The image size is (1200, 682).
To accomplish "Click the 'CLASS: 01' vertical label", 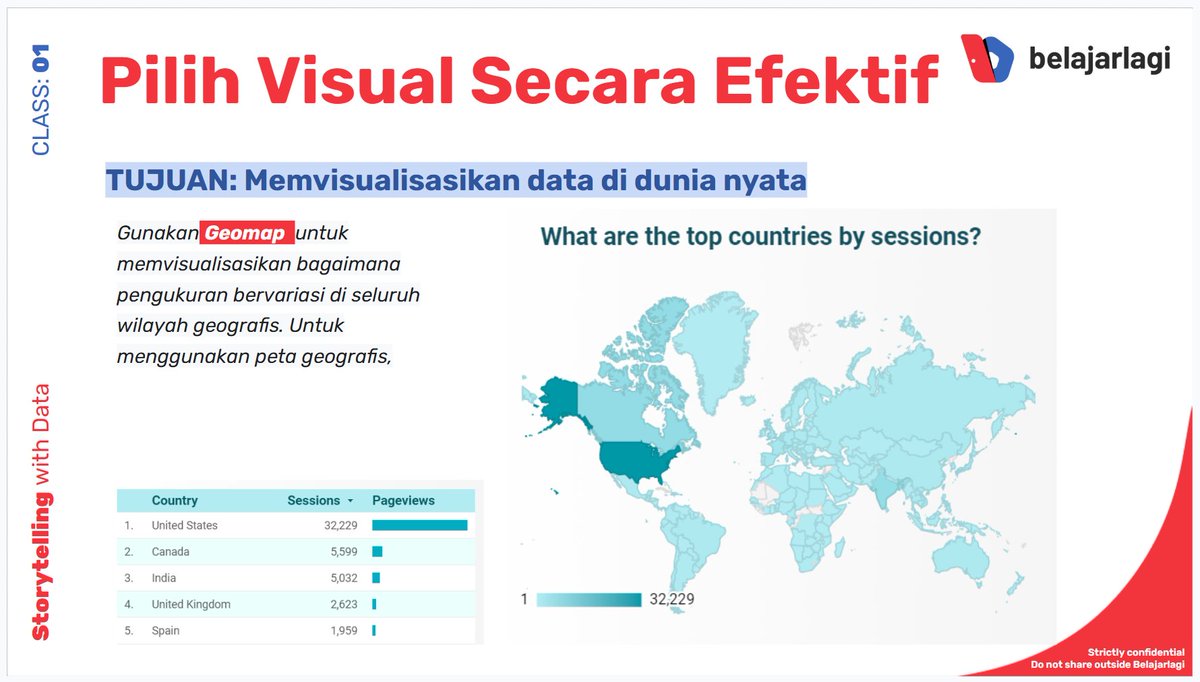I will (x=41, y=102).
